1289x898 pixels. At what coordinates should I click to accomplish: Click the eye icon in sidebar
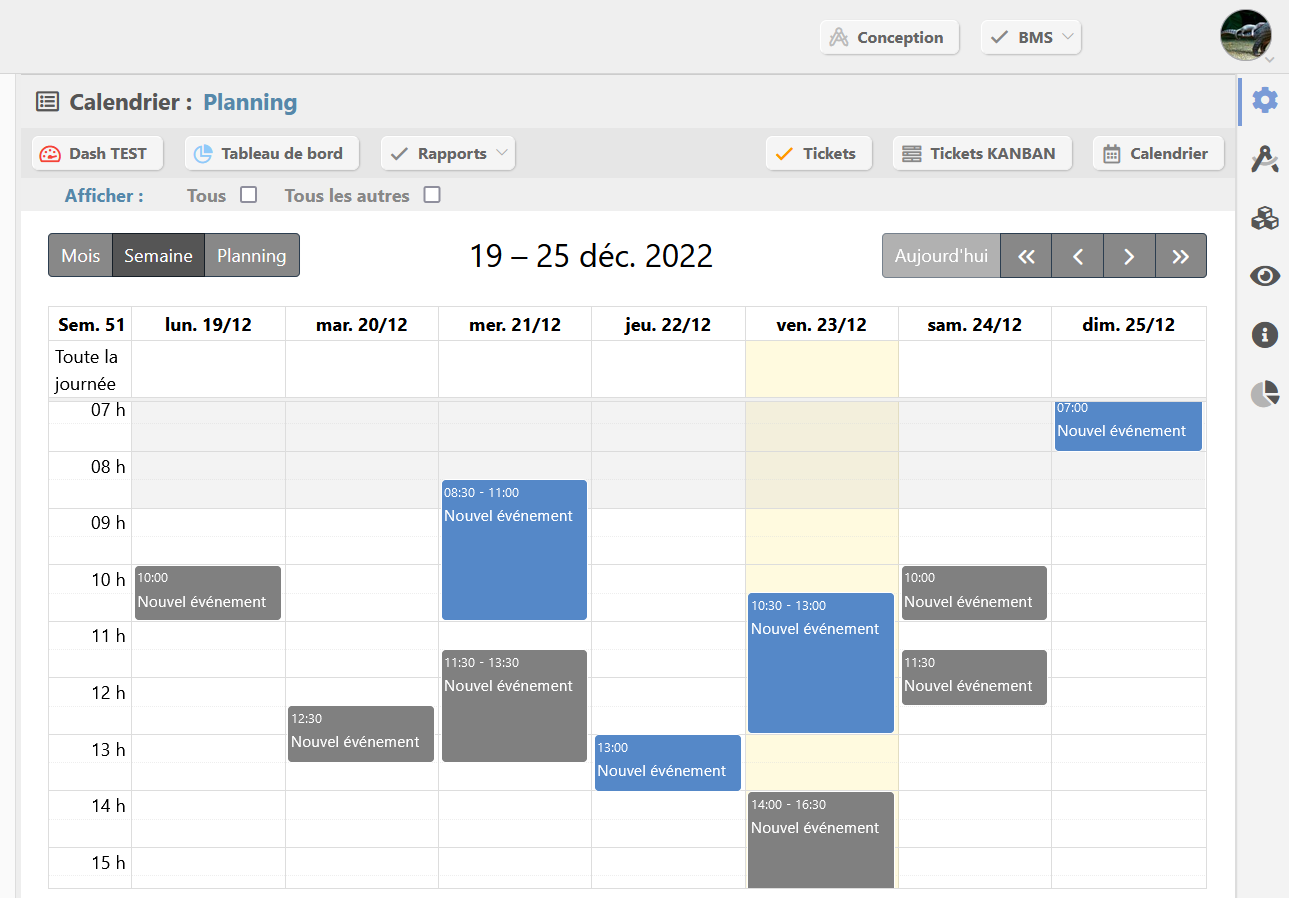pyautogui.click(x=1265, y=276)
